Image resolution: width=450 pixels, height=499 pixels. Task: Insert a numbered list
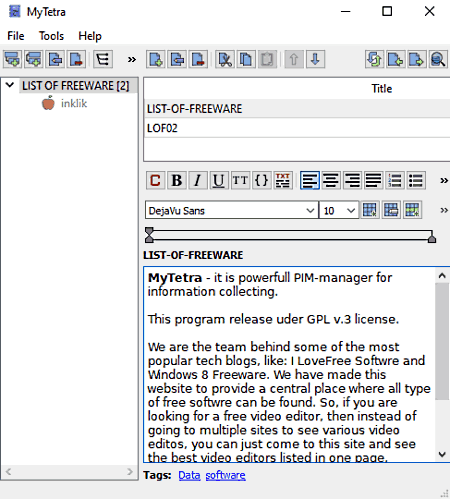[395, 181]
